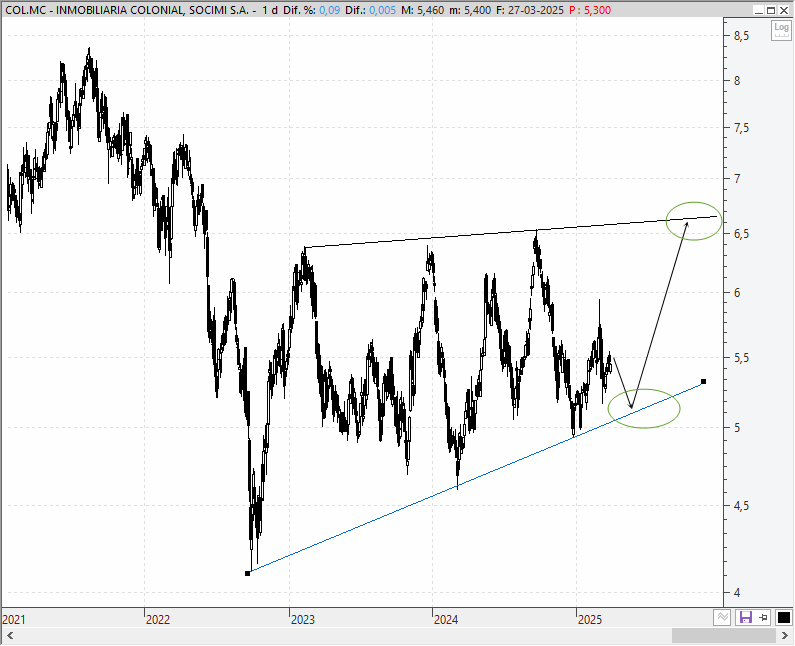
Task: Select the lower endpoint handle of the blue trendline
Action: 247,573
